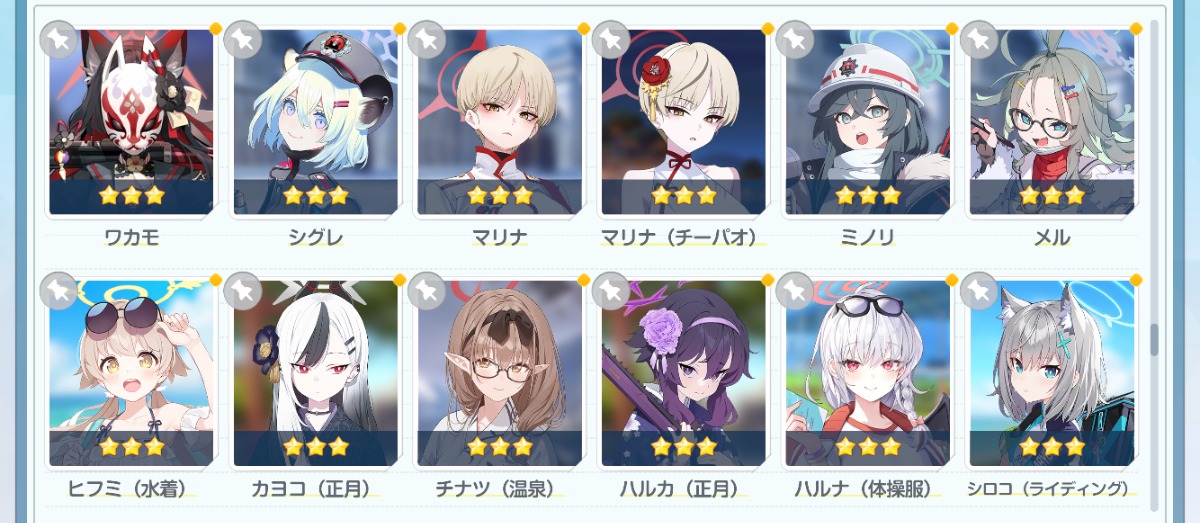The image size is (1200, 523).
Task: Click the pin icon on チナツ(温泉) card
Action: (426, 290)
